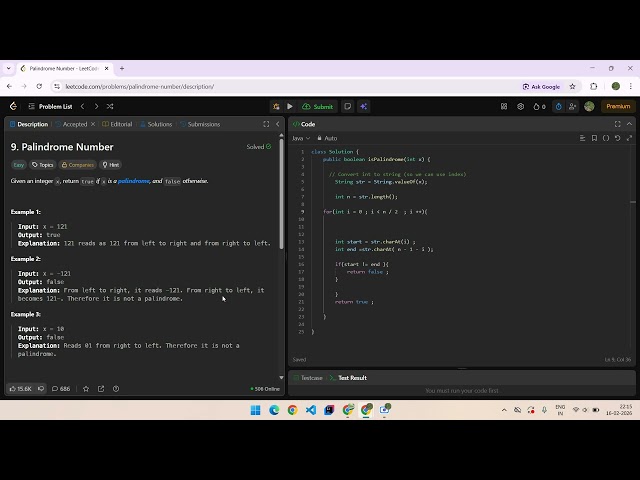This screenshot has width=640, height=480.
Task: Click the braces code template icon
Action: click(x=606, y=138)
